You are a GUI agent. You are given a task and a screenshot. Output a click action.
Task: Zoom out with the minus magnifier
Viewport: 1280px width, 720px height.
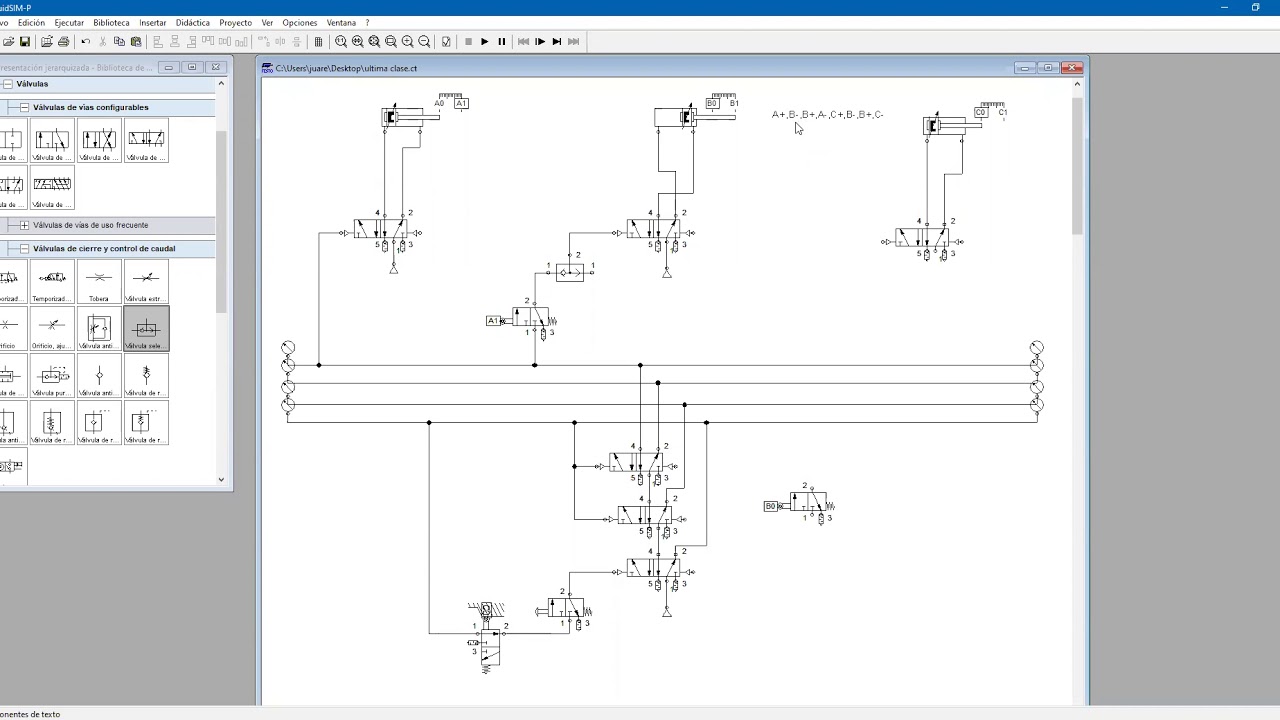coord(424,41)
